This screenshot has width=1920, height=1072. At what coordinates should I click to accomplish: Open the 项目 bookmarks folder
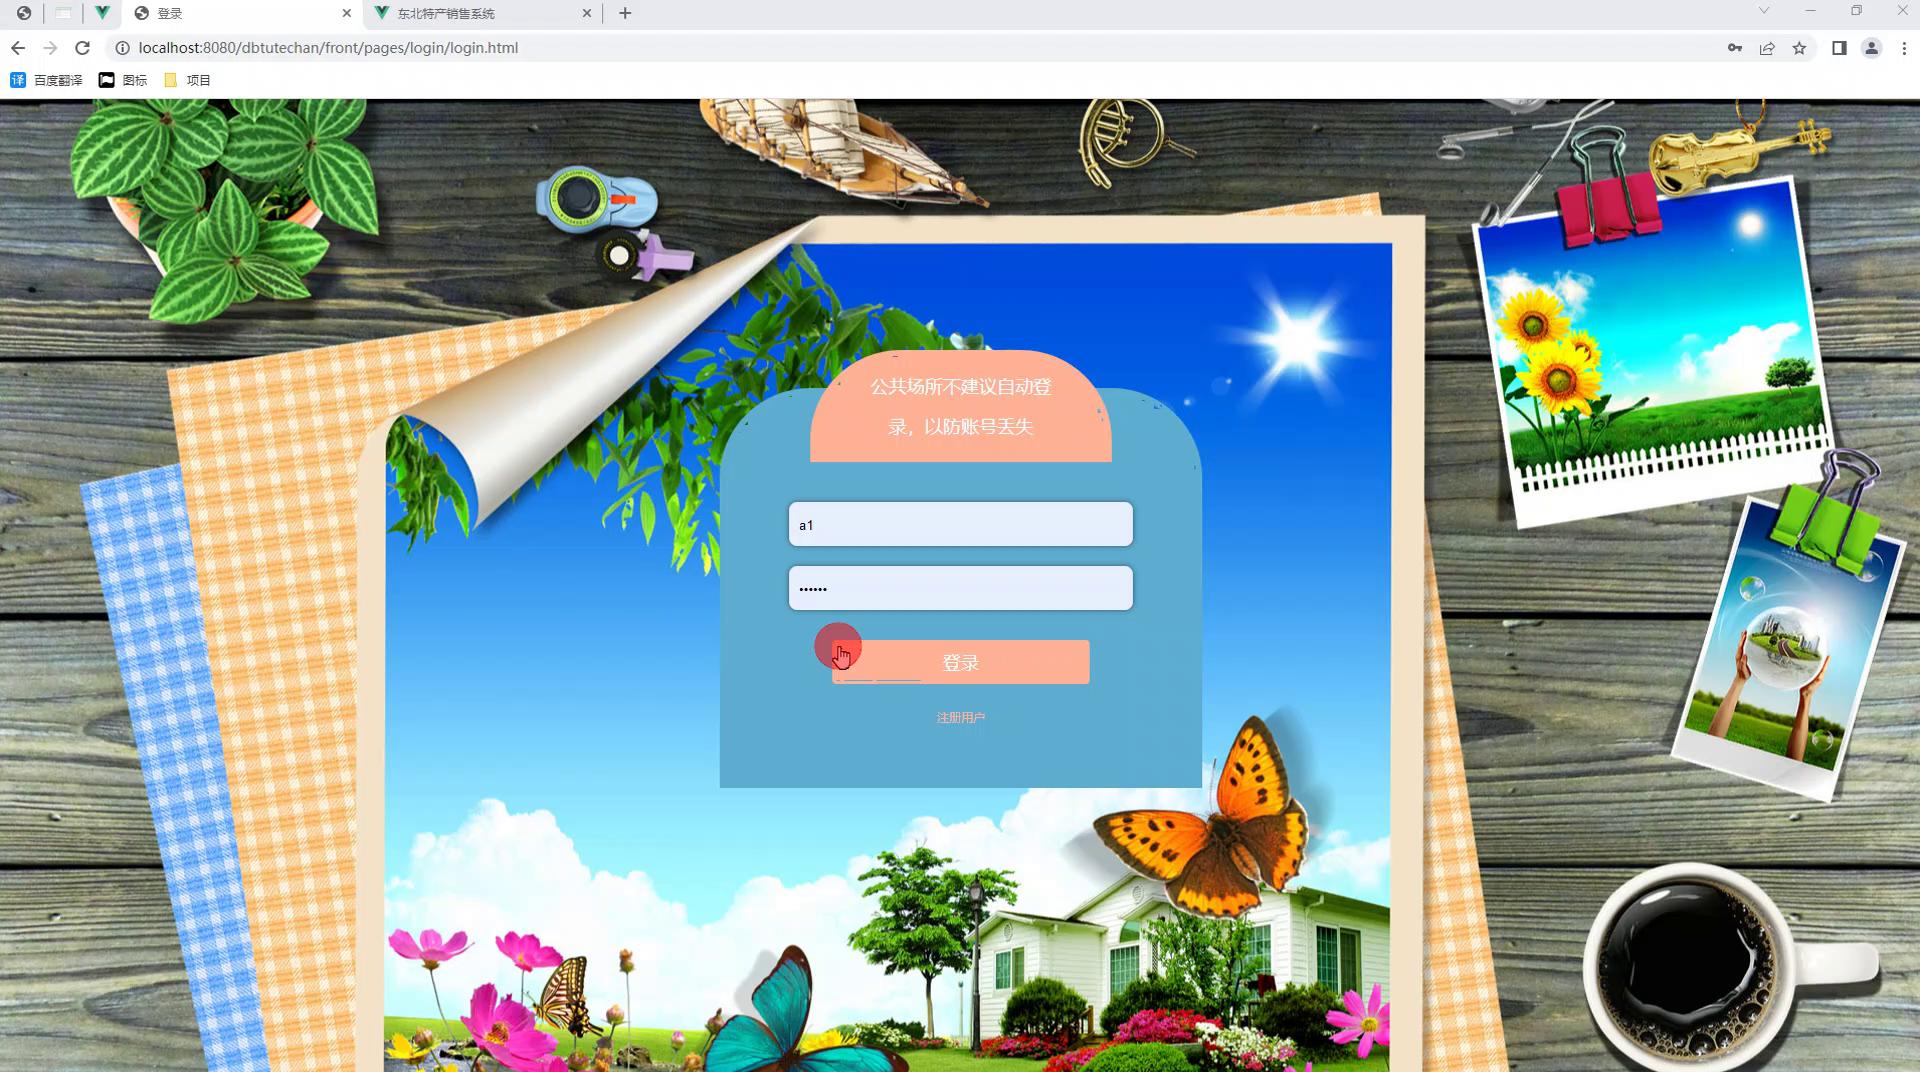coord(187,80)
